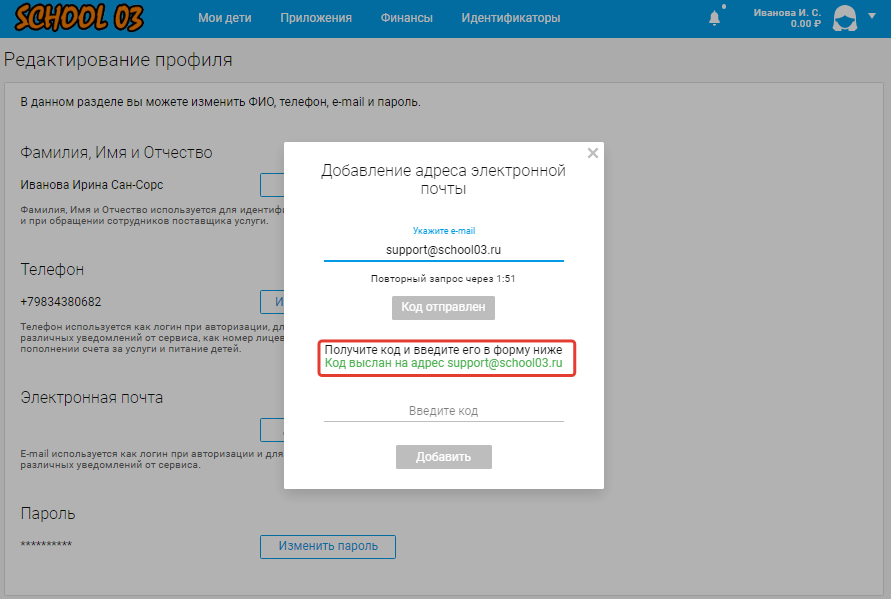Viewport: 891px width, 599px height.
Task: Click the dialog title Добавление адреса электронной почты
Action: click(443, 178)
